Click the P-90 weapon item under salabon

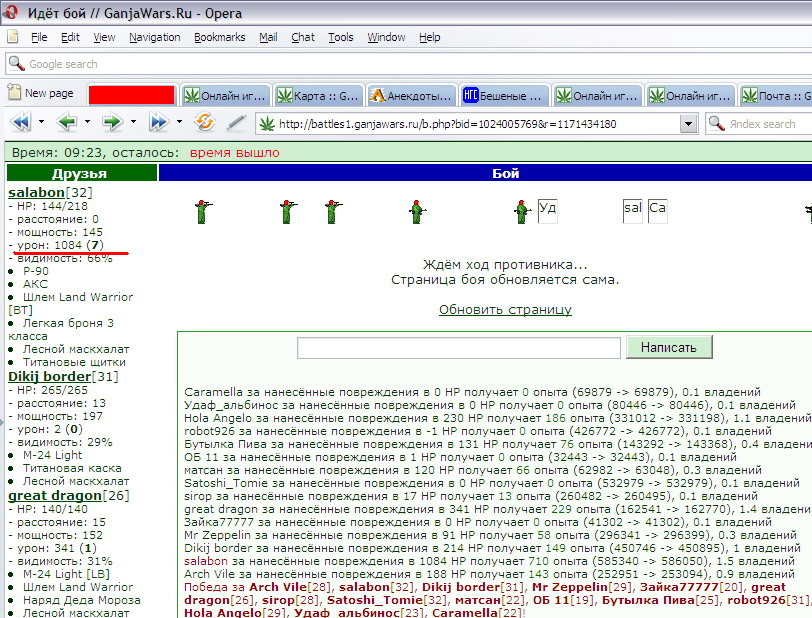[x=36, y=271]
